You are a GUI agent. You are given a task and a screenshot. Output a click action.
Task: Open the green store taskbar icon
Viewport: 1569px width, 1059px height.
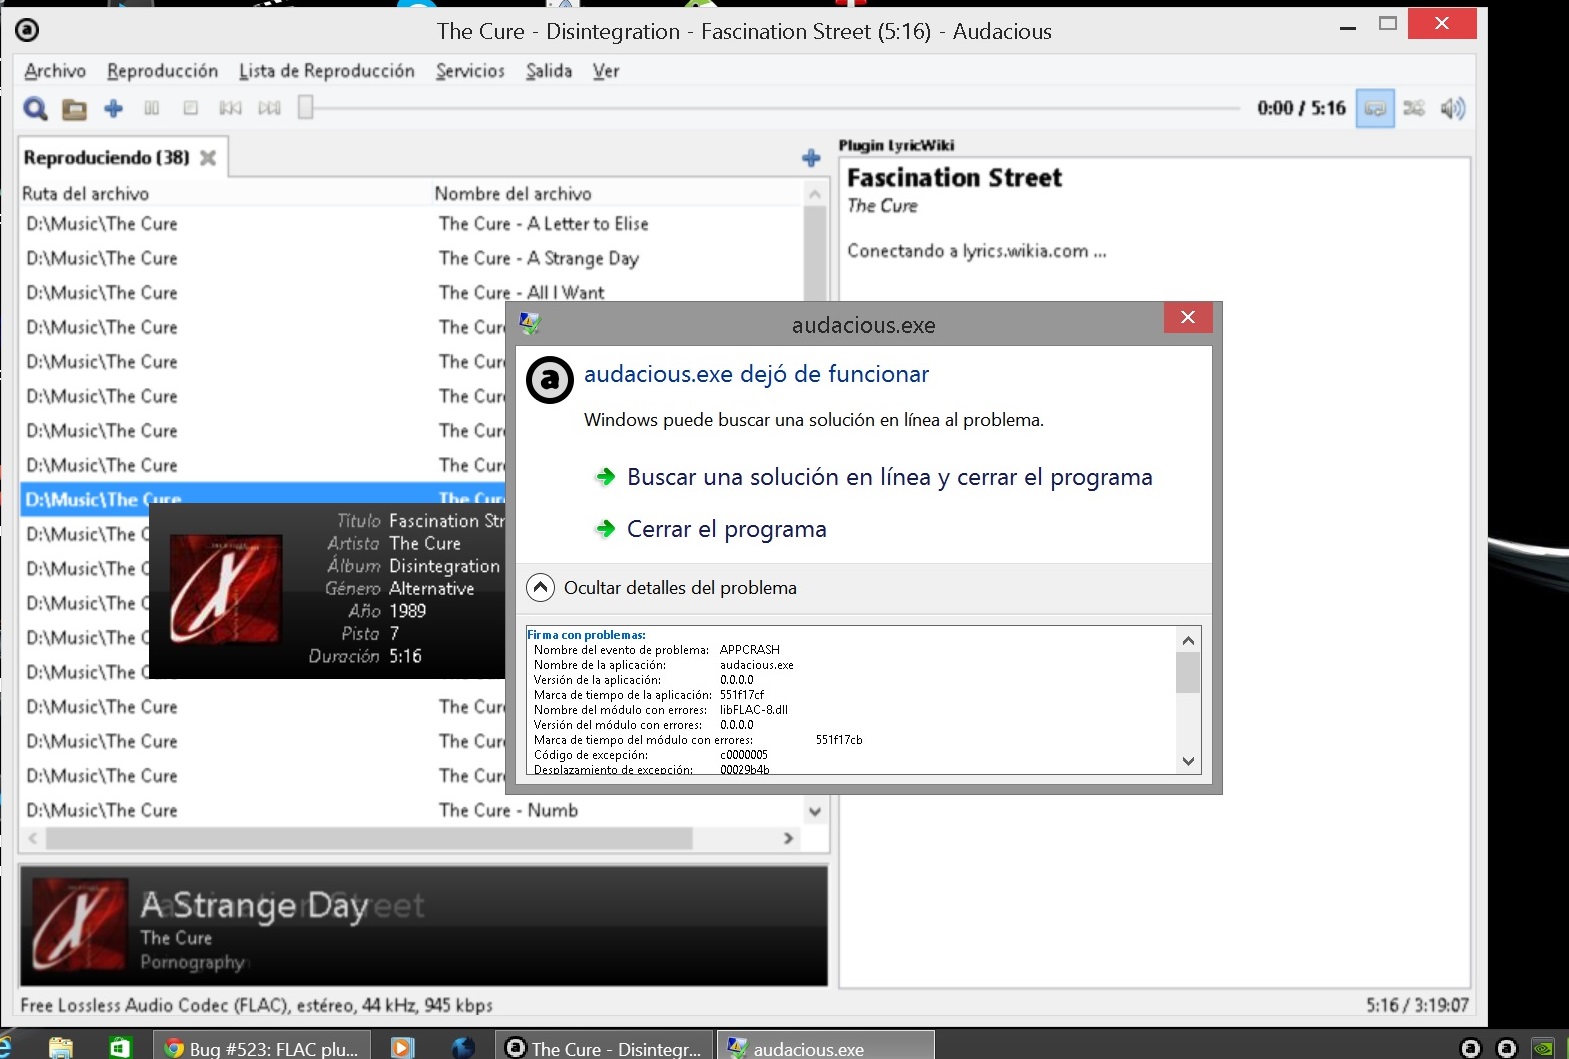pos(120,1048)
